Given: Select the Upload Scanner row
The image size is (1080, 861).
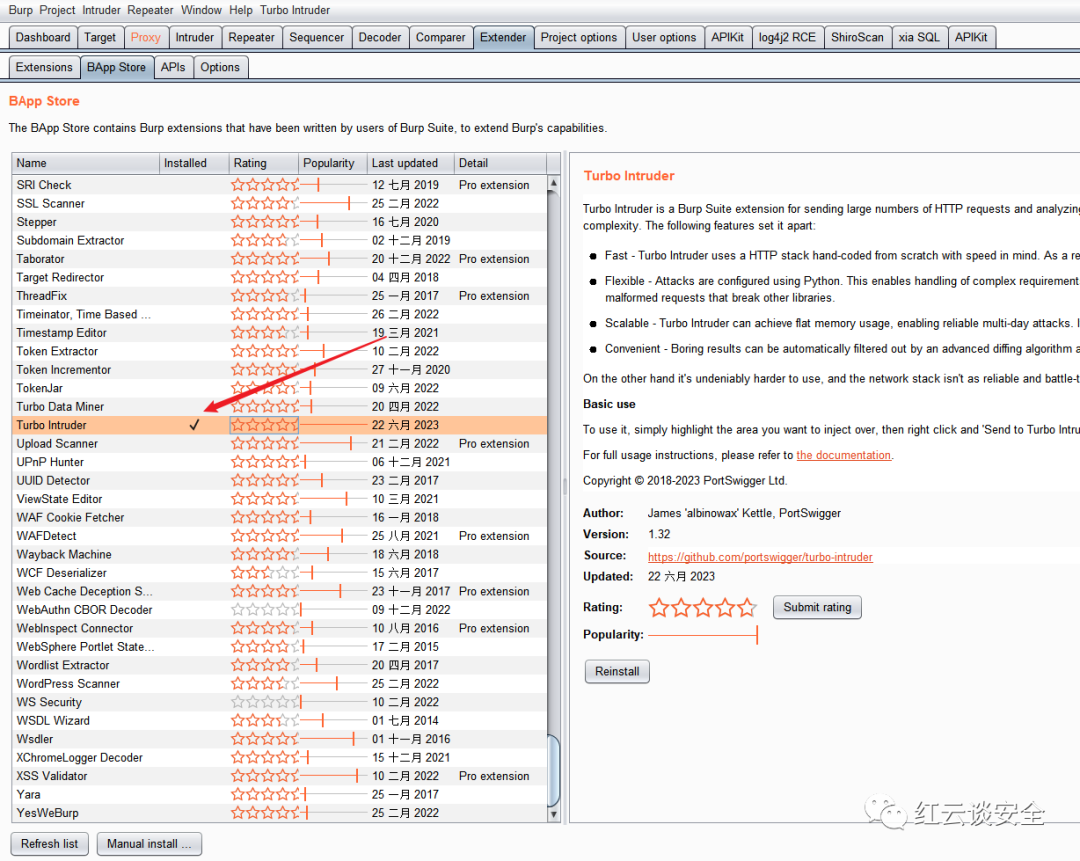Looking at the screenshot, I should [280, 444].
